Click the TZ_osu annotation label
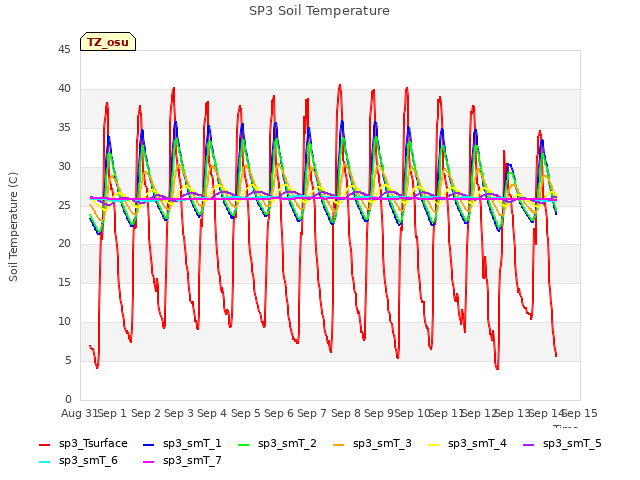 tap(108, 42)
